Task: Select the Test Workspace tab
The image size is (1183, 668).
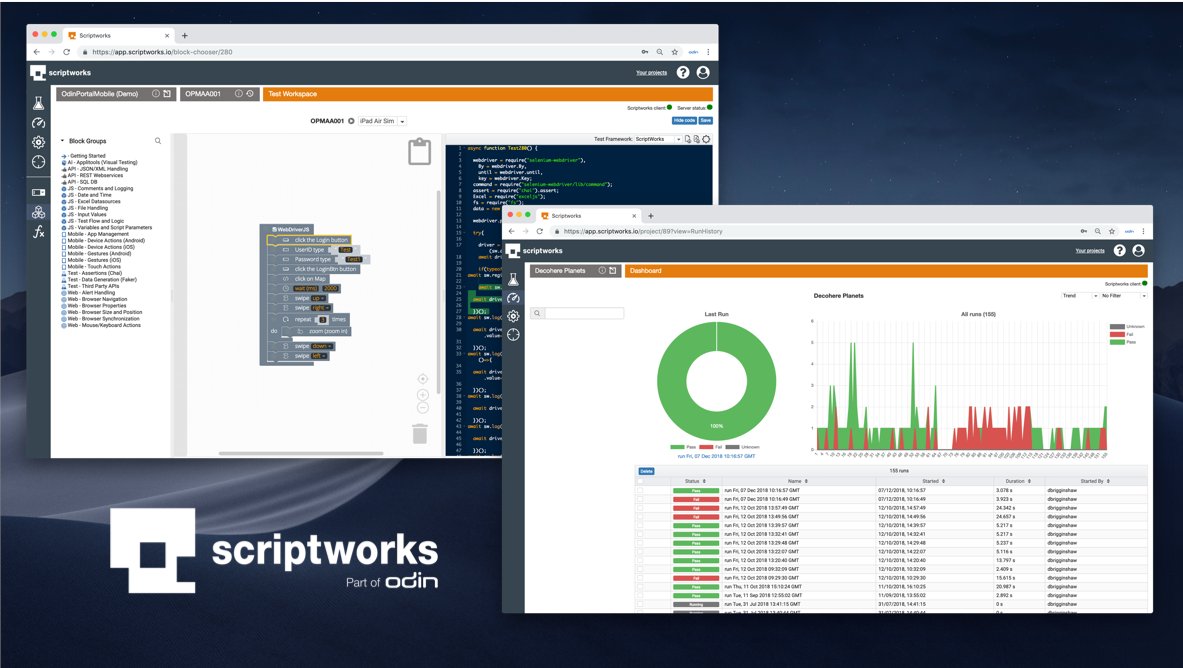Action: [x=488, y=94]
